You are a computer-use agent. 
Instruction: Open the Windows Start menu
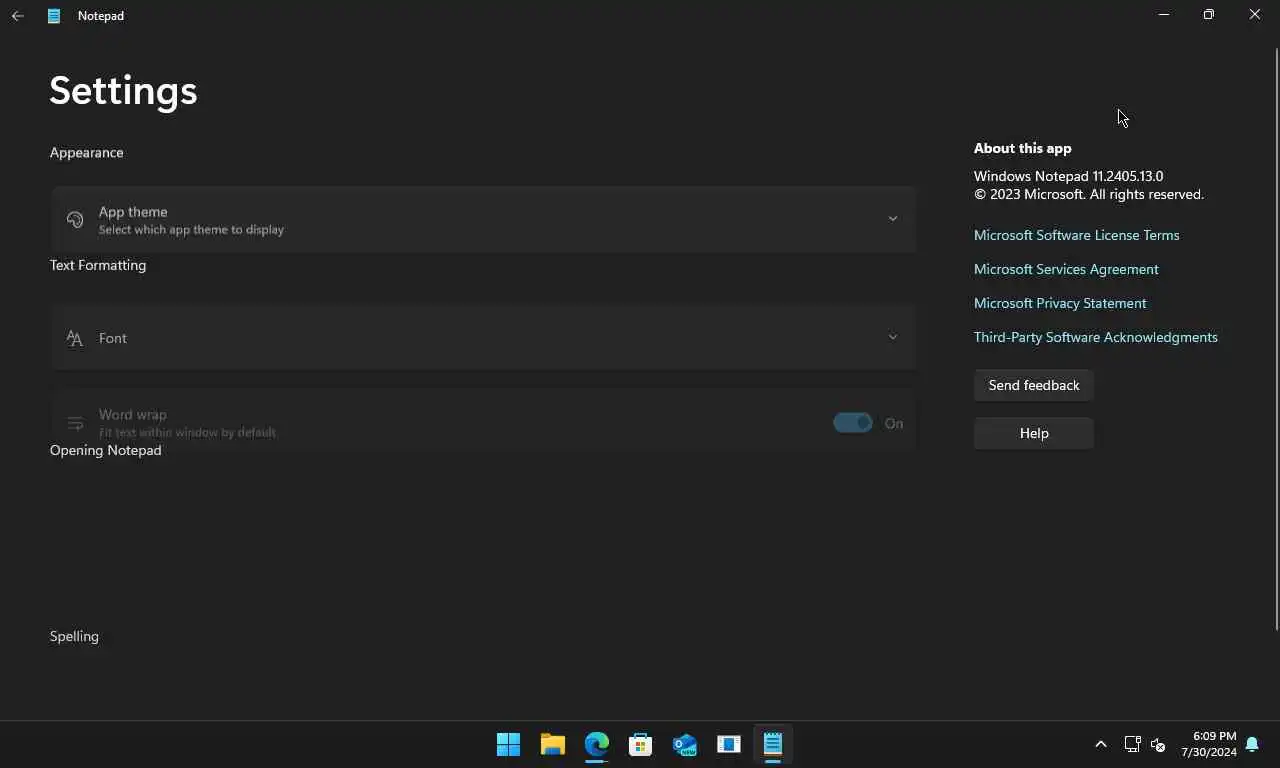click(x=508, y=744)
